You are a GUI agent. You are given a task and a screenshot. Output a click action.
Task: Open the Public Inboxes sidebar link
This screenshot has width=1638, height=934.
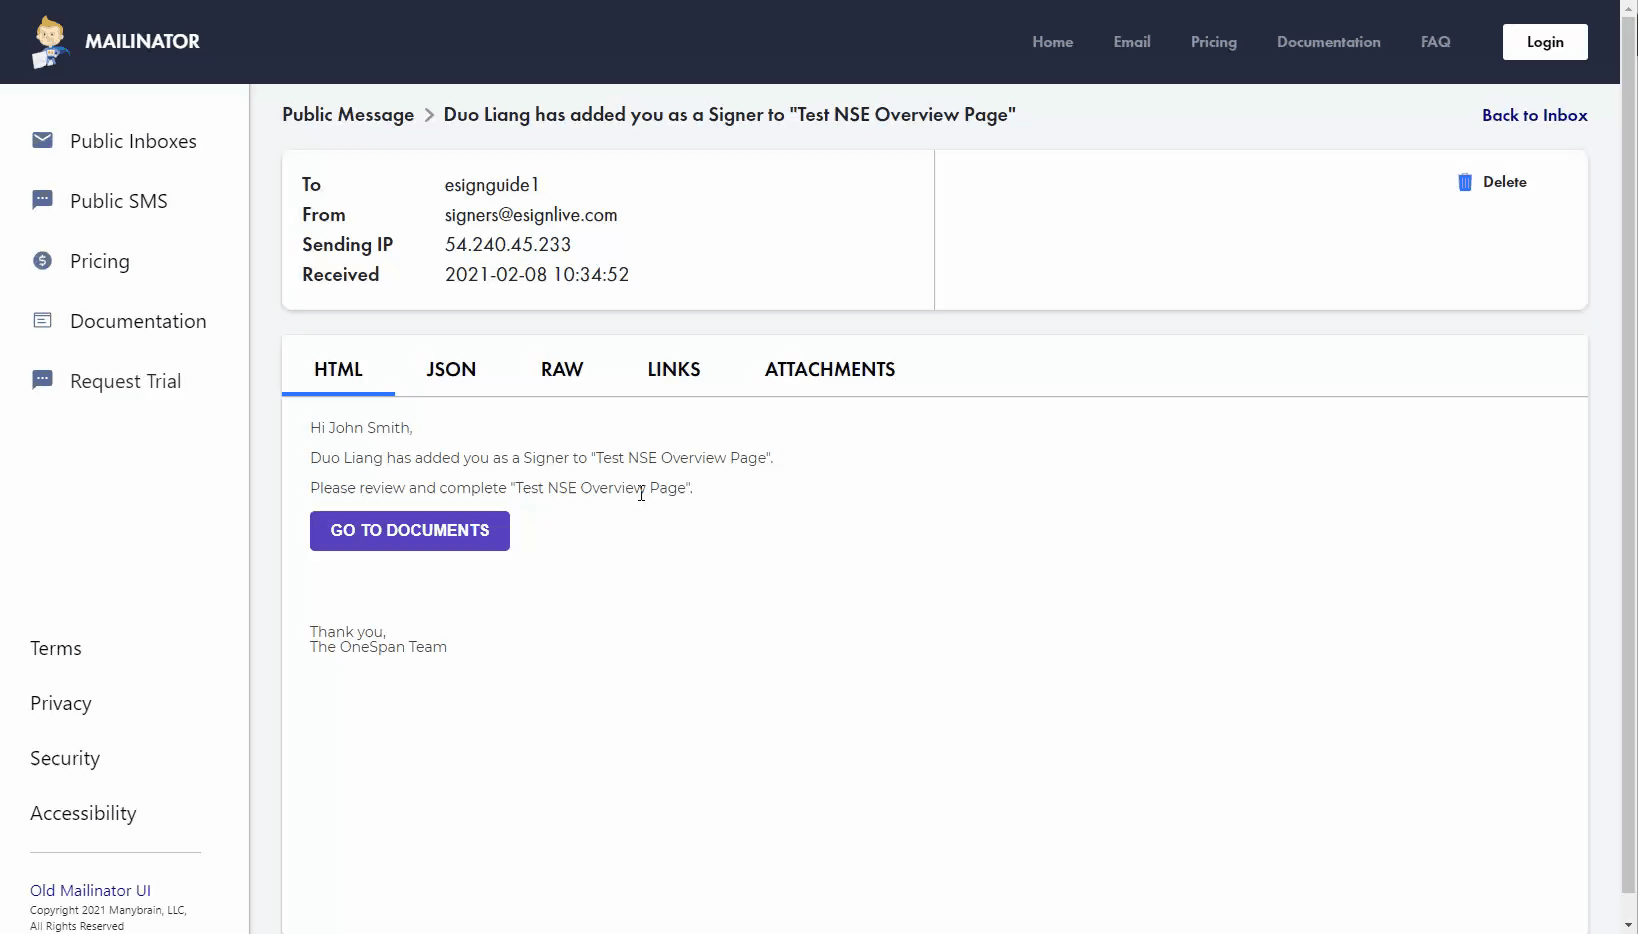point(133,141)
